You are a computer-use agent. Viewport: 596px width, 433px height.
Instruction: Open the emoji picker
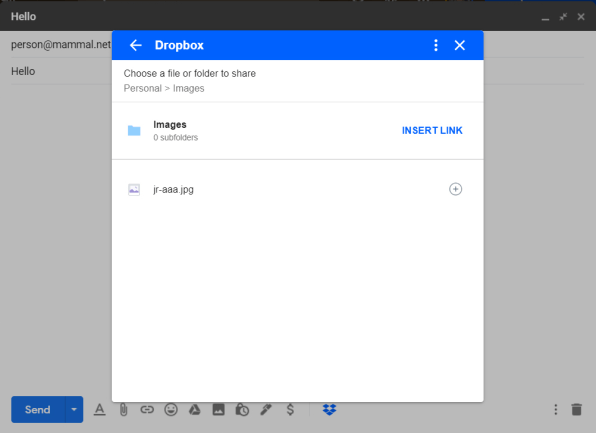(171, 409)
